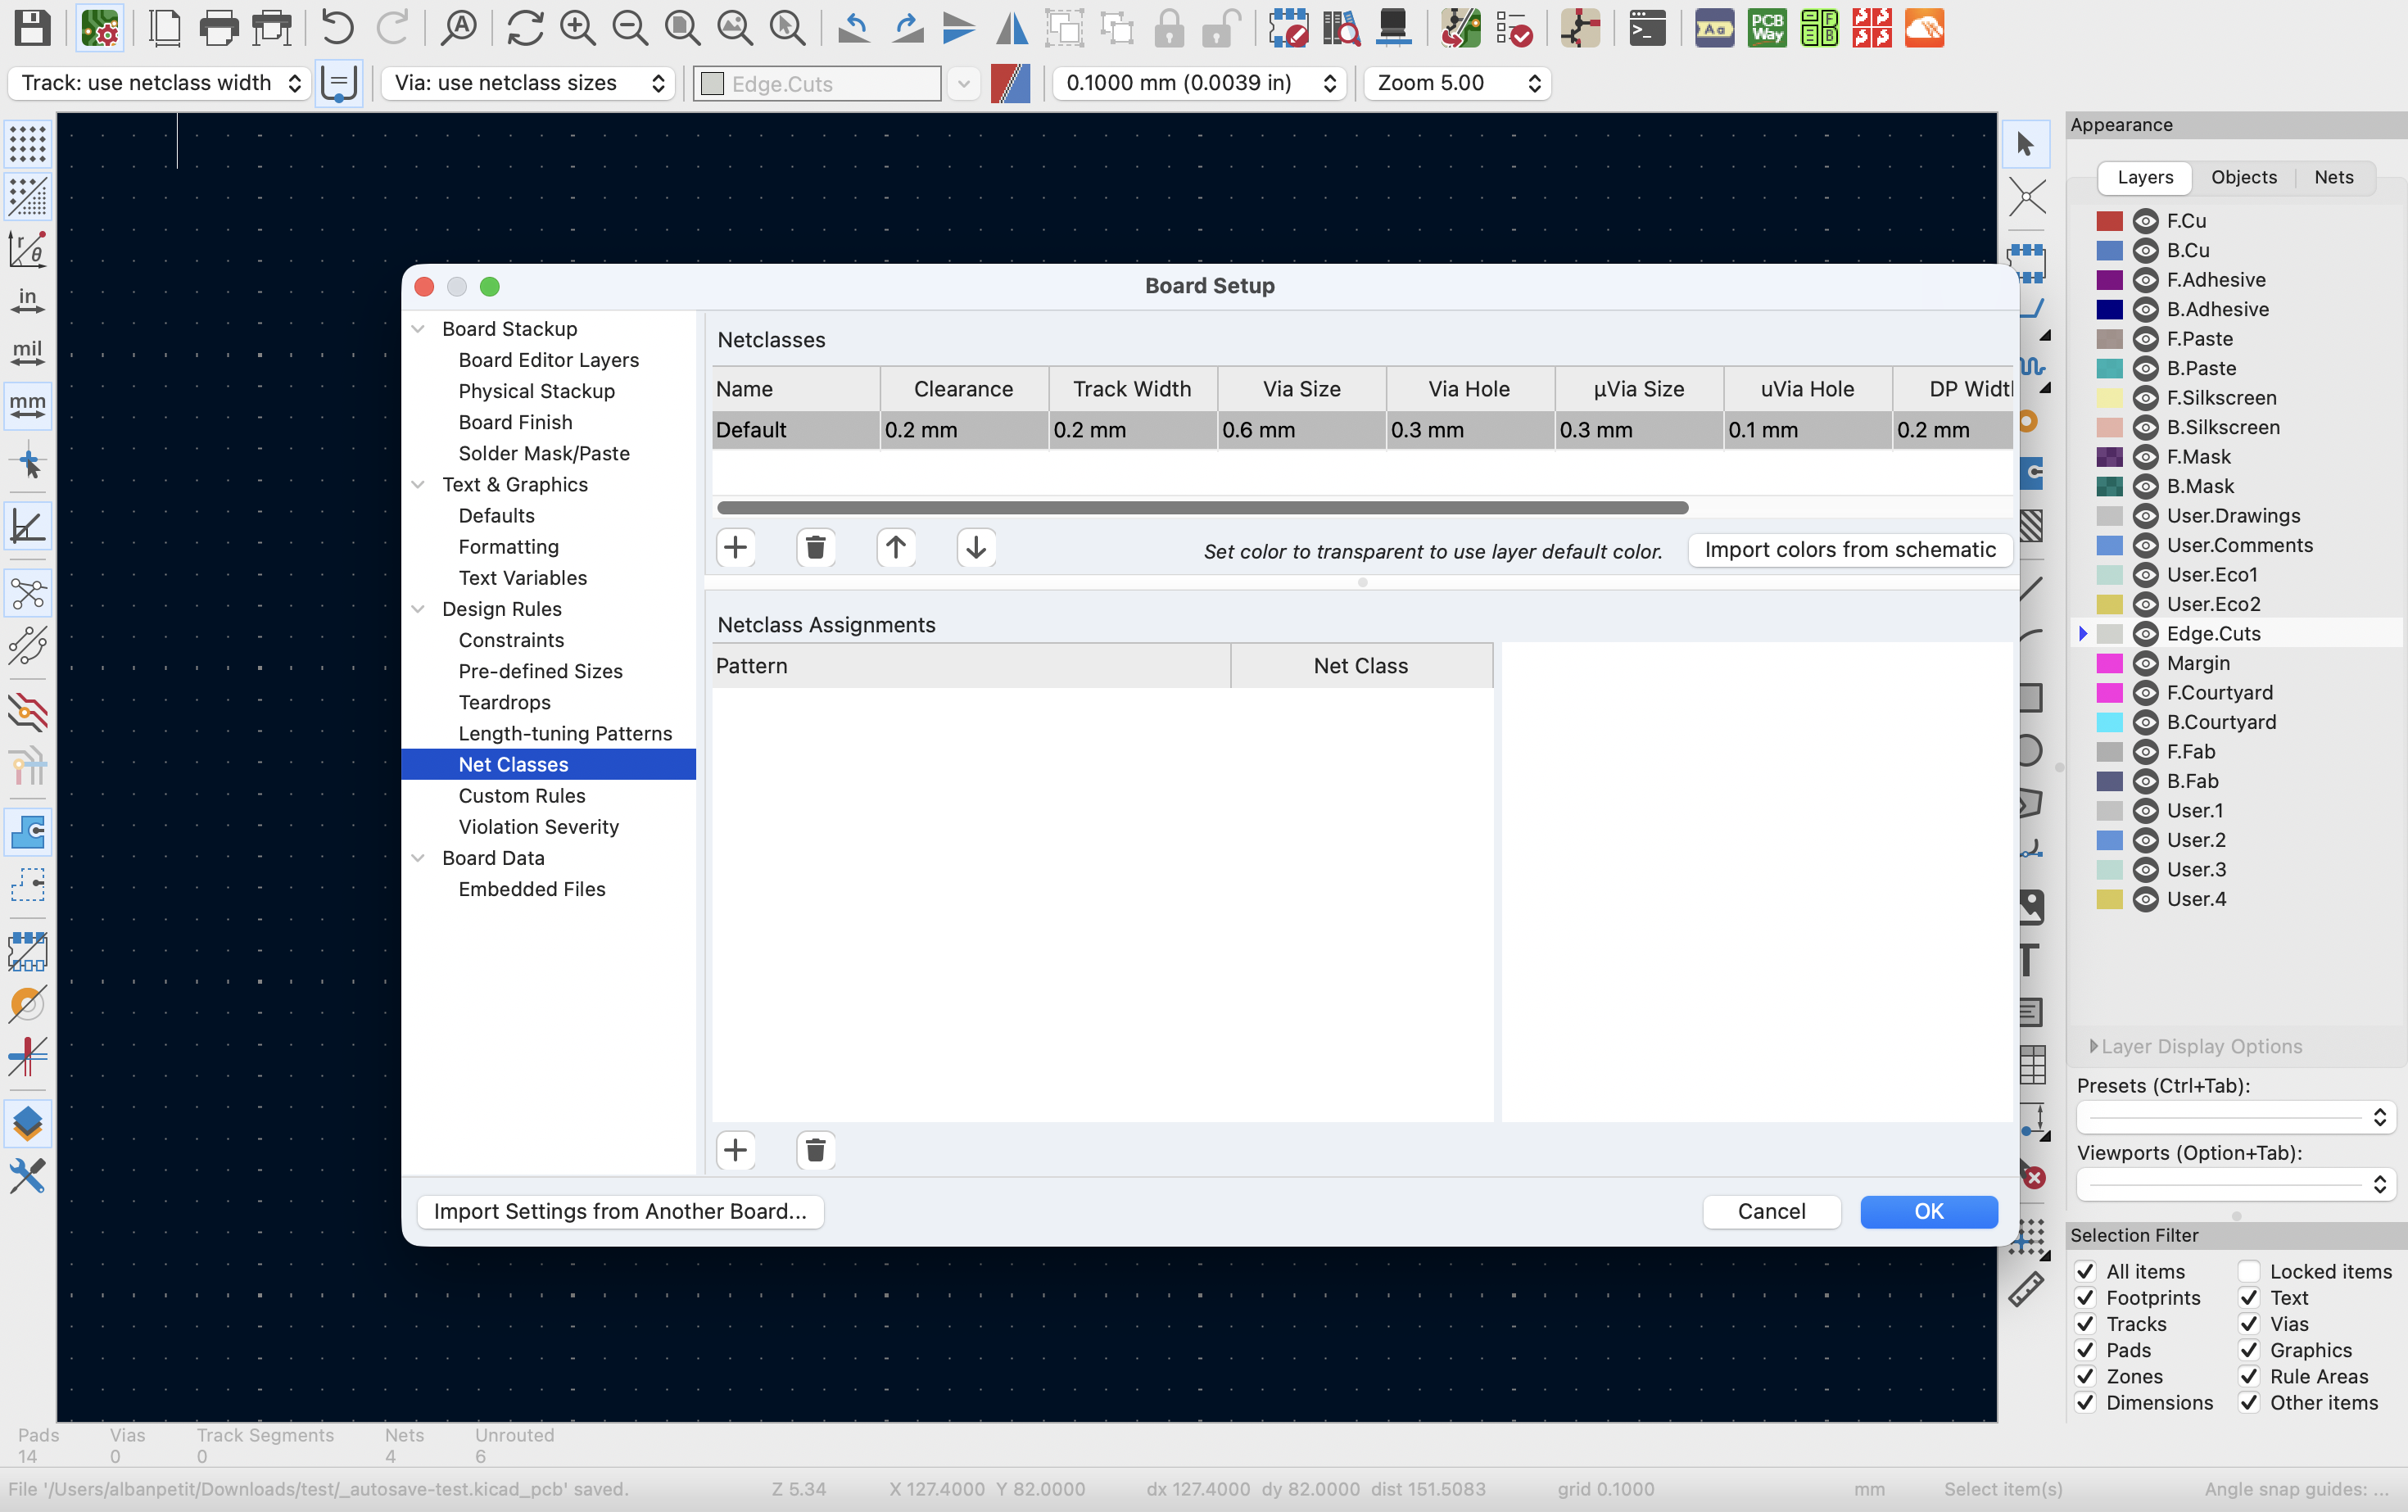
Task: Enable the Locked items checkbox
Action: [x=2249, y=1272]
